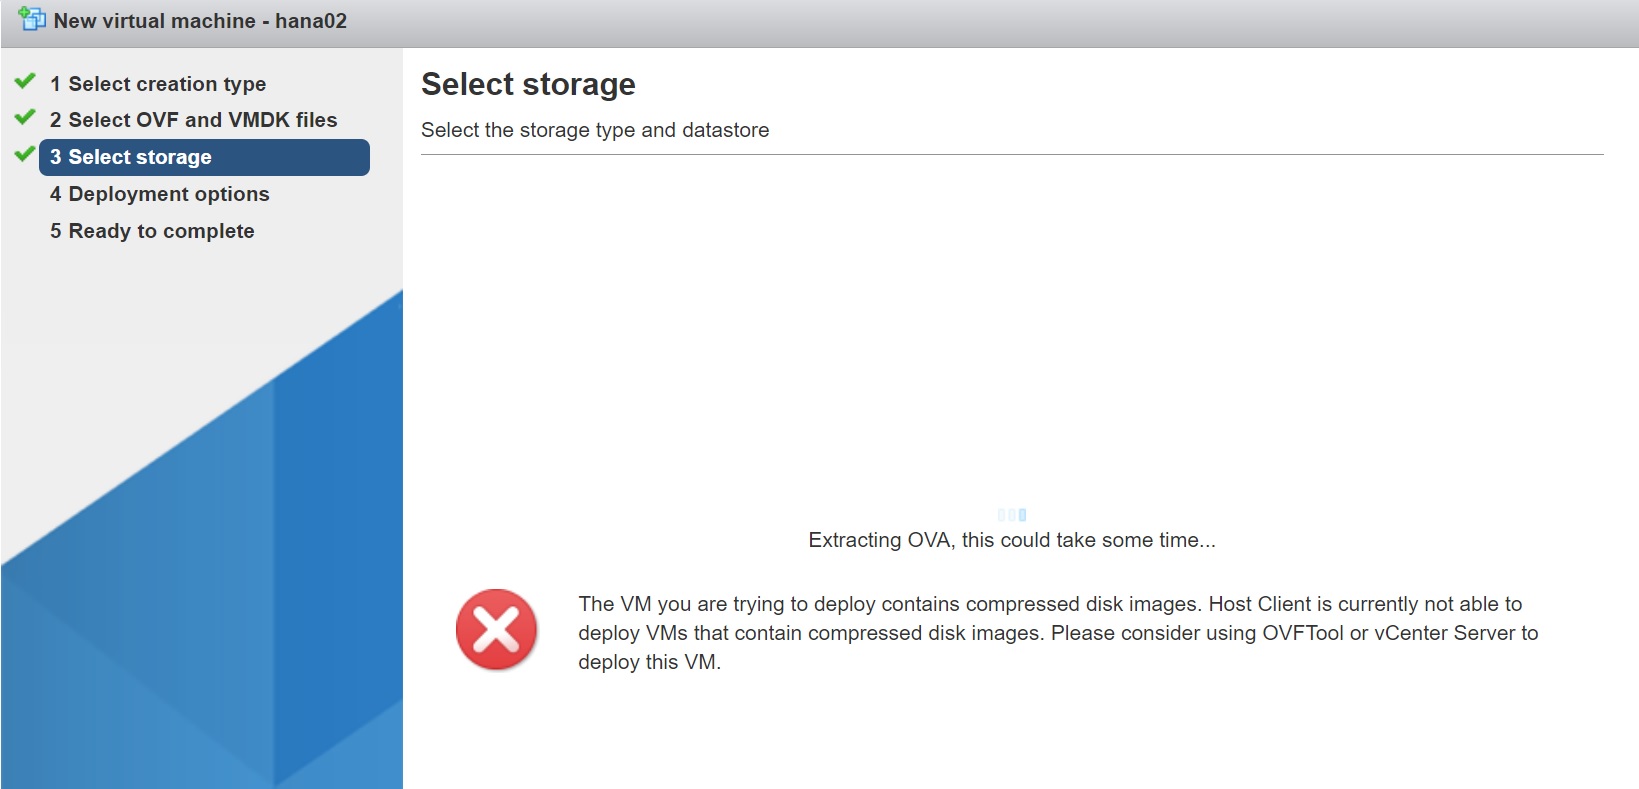Screen dimensions: 1639x789
Task: Click the red error X icon
Action: coord(496,629)
